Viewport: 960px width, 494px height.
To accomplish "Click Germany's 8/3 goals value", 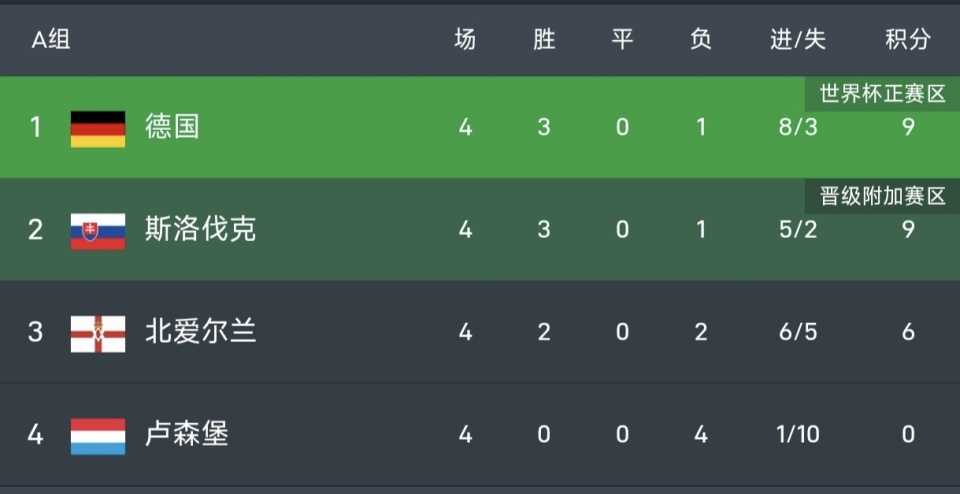I will coord(798,128).
